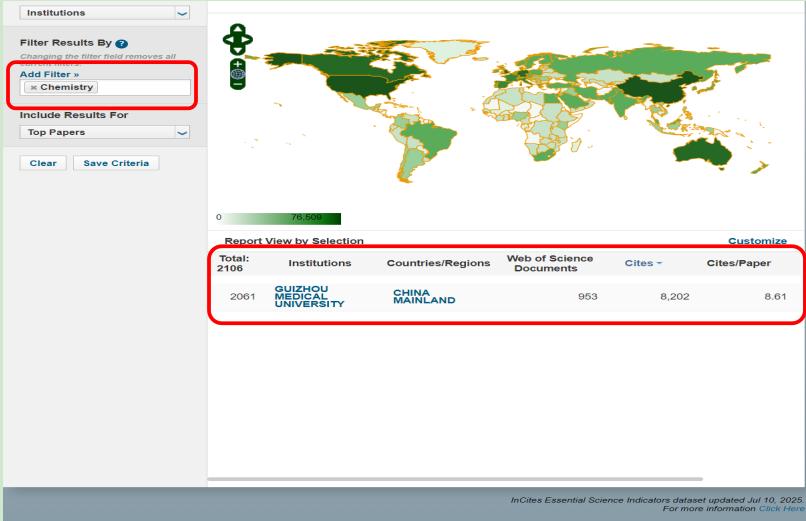The image size is (806, 521).
Task: Pan the map right with the arrow control
Action: click(x=247, y=40)
